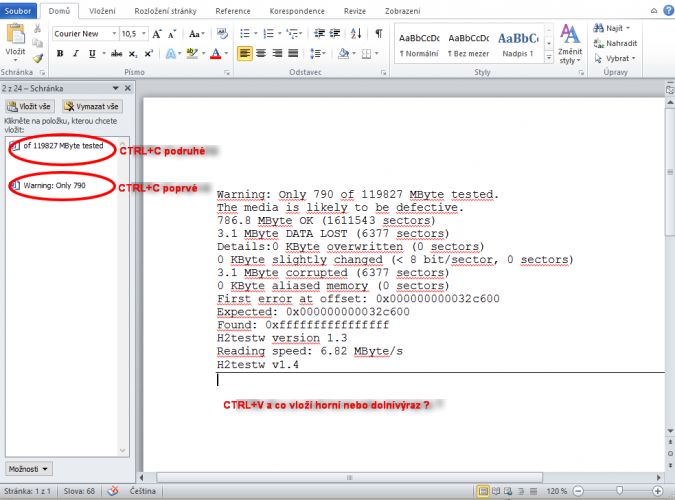Image resolution: width=675 pixels, height=500 pixels.
Task: Toggle Italic formatting
Action: click(76, 53)
